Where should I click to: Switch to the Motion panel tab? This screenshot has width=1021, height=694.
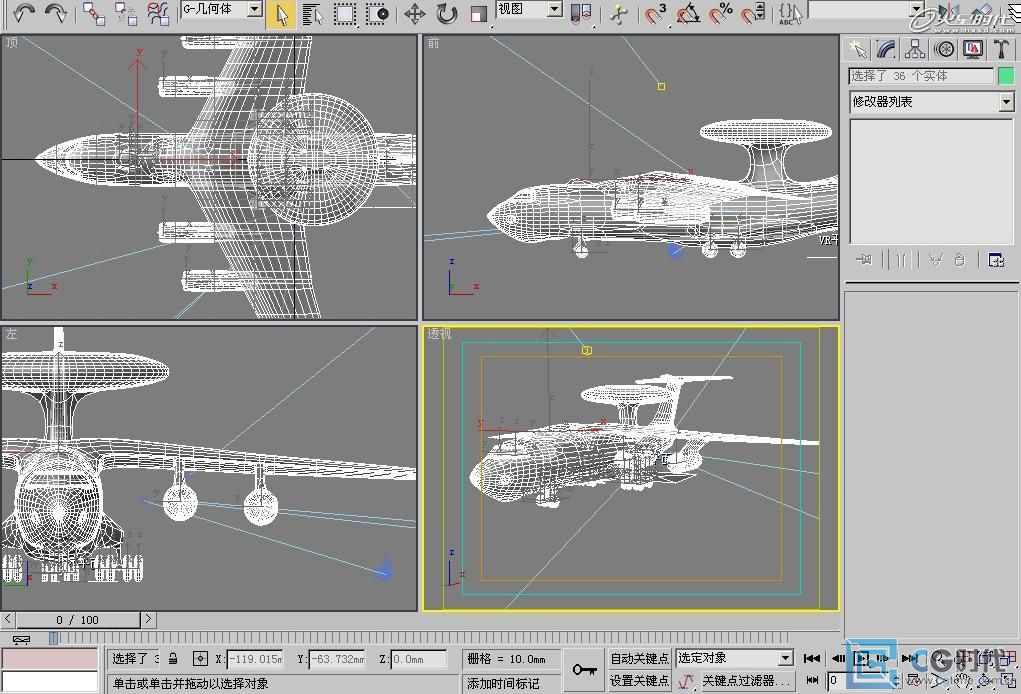(x=944, y=49)
